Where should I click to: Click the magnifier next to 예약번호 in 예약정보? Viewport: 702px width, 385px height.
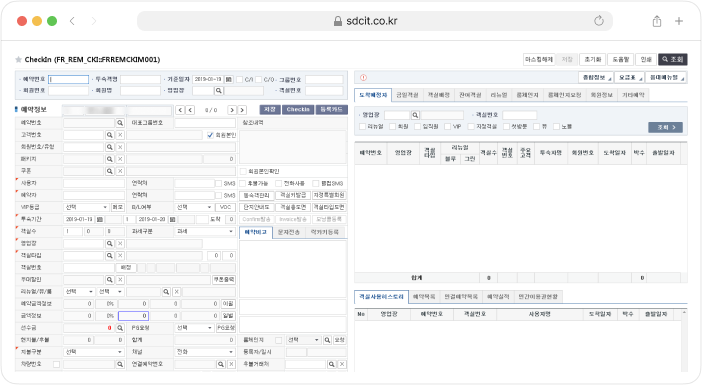tap(120, 123)
